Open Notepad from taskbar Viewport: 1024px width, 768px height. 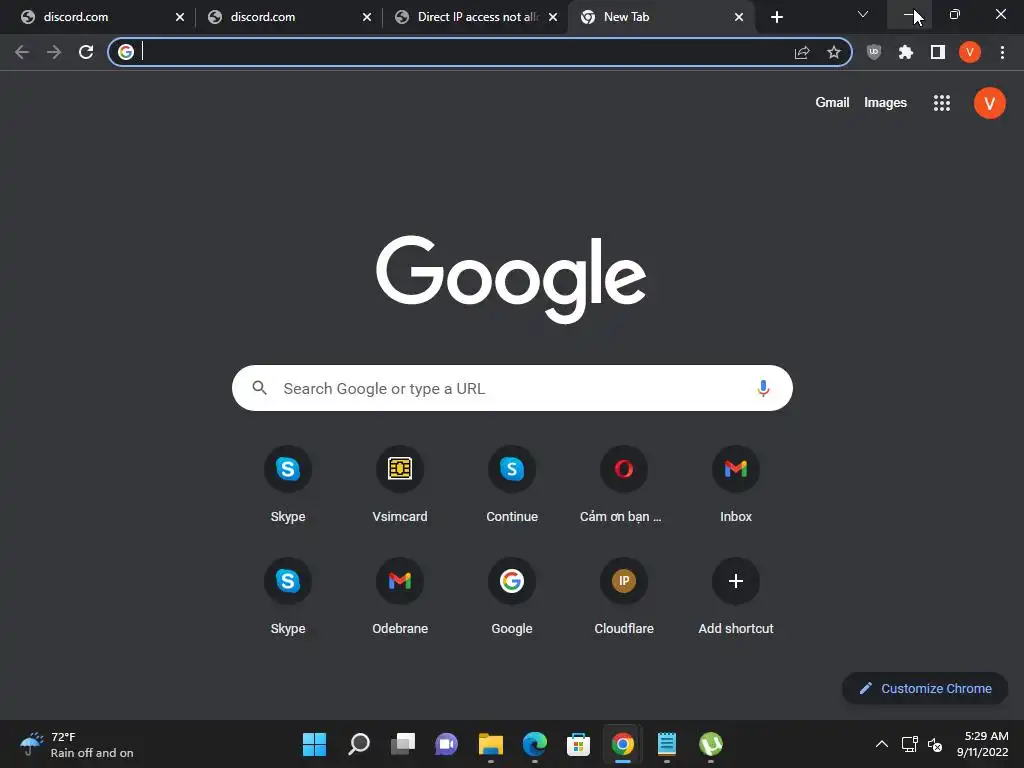coord(666,744)
